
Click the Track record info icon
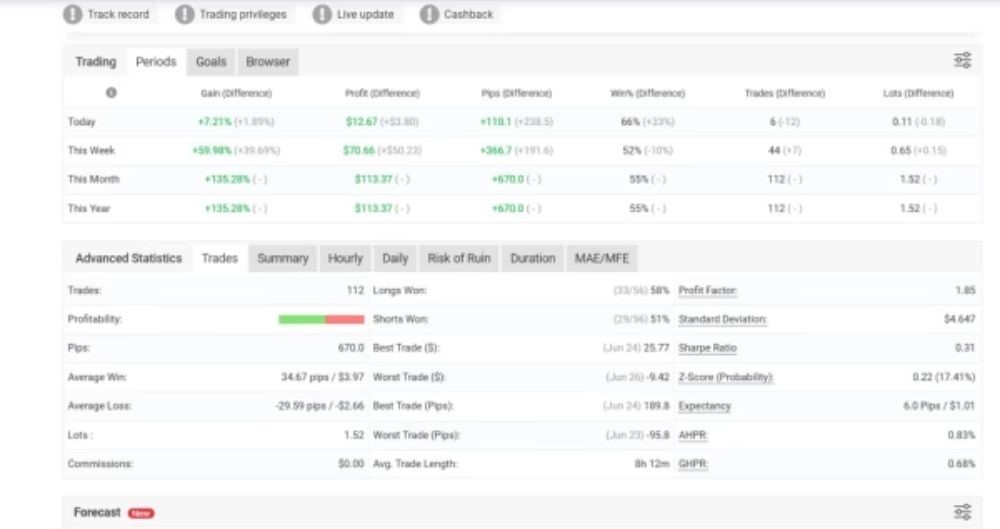pos(73,15)
